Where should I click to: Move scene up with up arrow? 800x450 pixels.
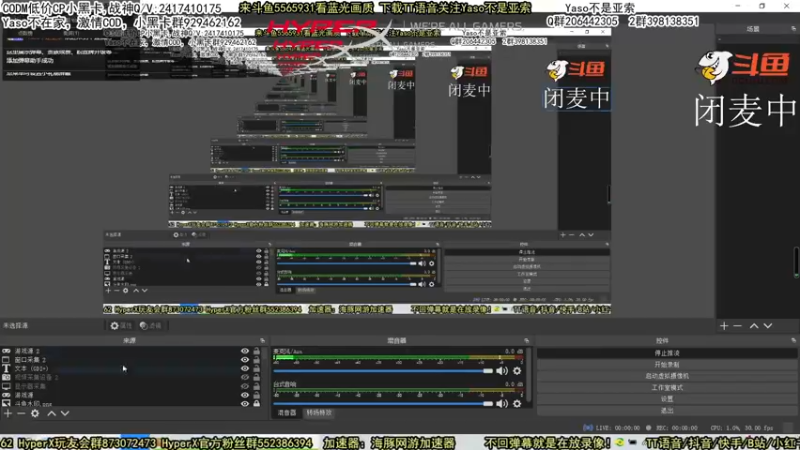[x=754, y=326]
